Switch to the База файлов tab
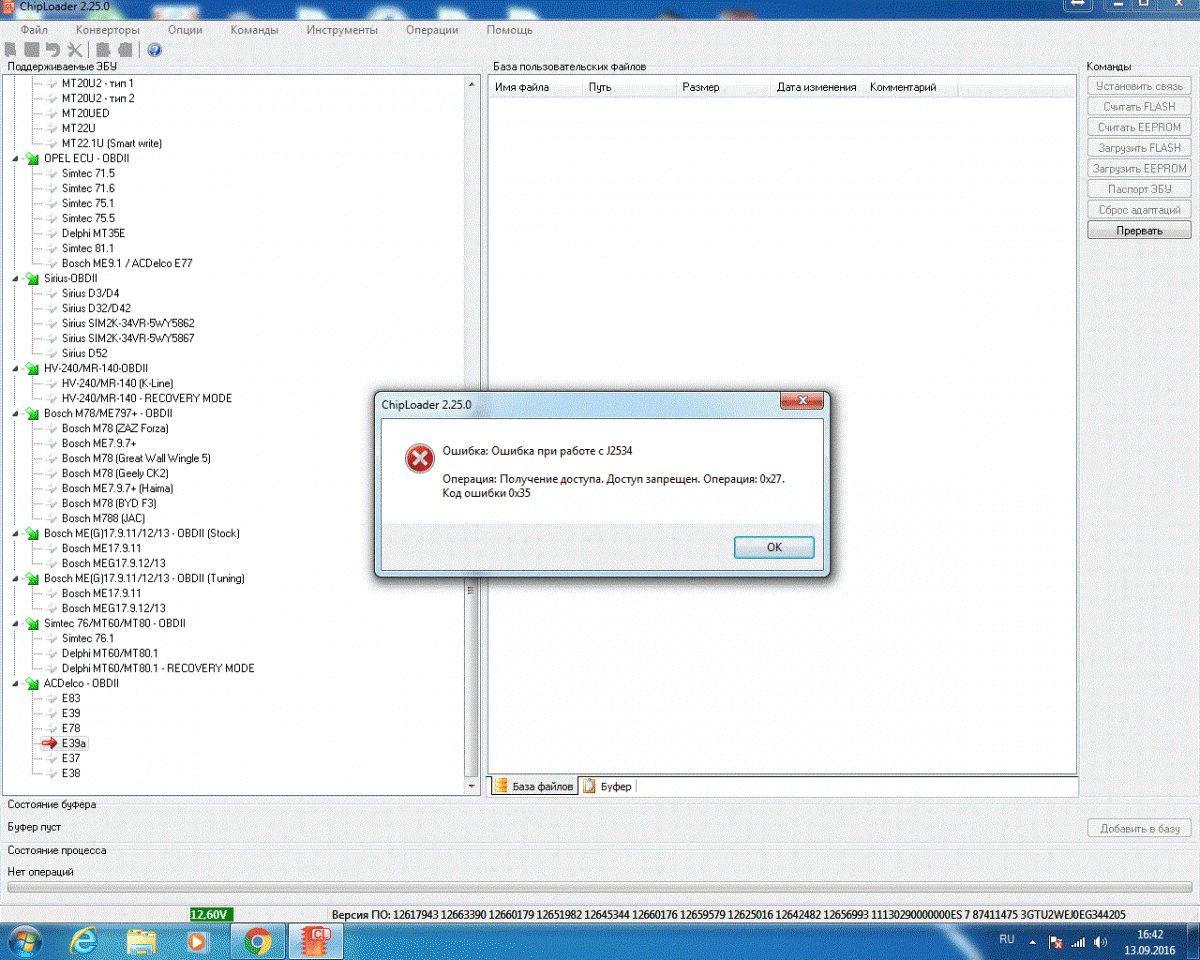 tap(534, 786)
